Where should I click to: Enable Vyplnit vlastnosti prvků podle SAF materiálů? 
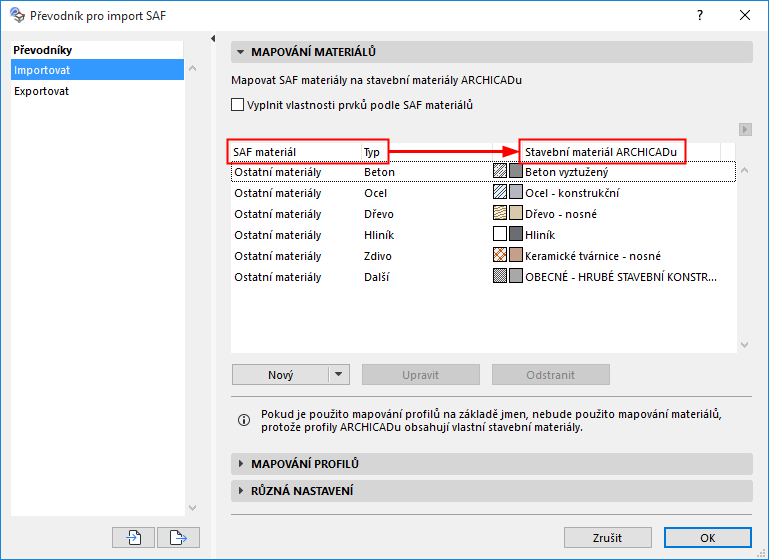(237, 104)
